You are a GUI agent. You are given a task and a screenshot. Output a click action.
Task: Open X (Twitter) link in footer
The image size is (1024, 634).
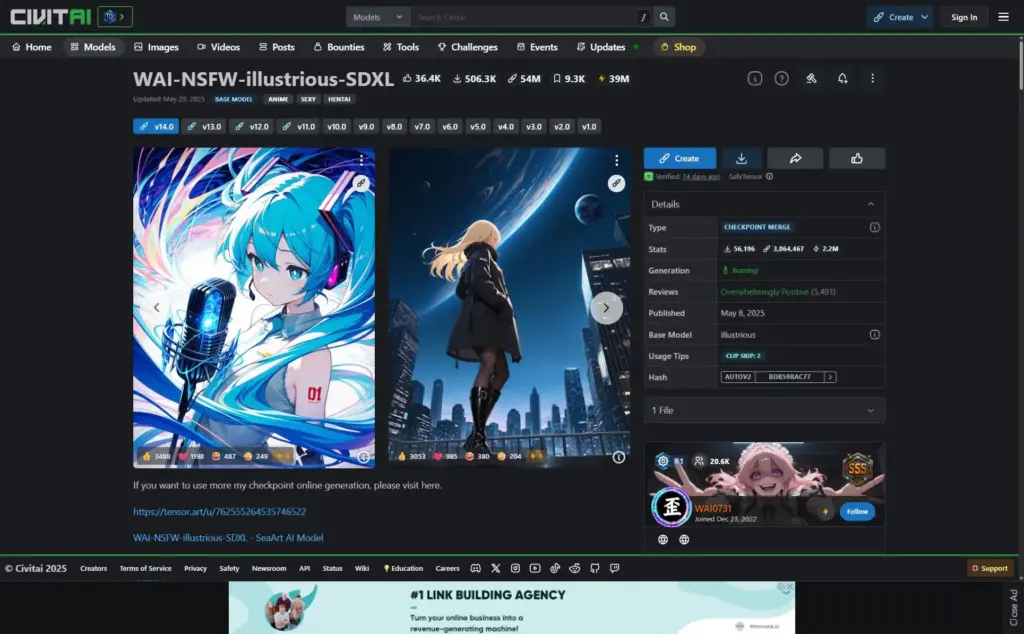pos(496,568)
